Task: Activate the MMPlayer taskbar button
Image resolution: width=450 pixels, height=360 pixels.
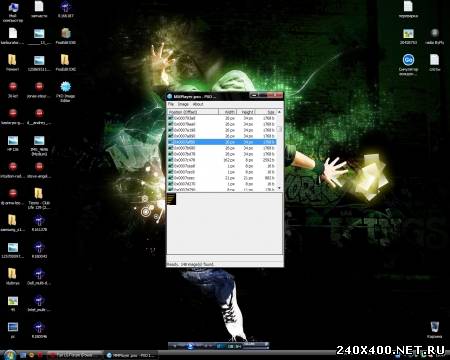Action: click(x=132, y=355)
